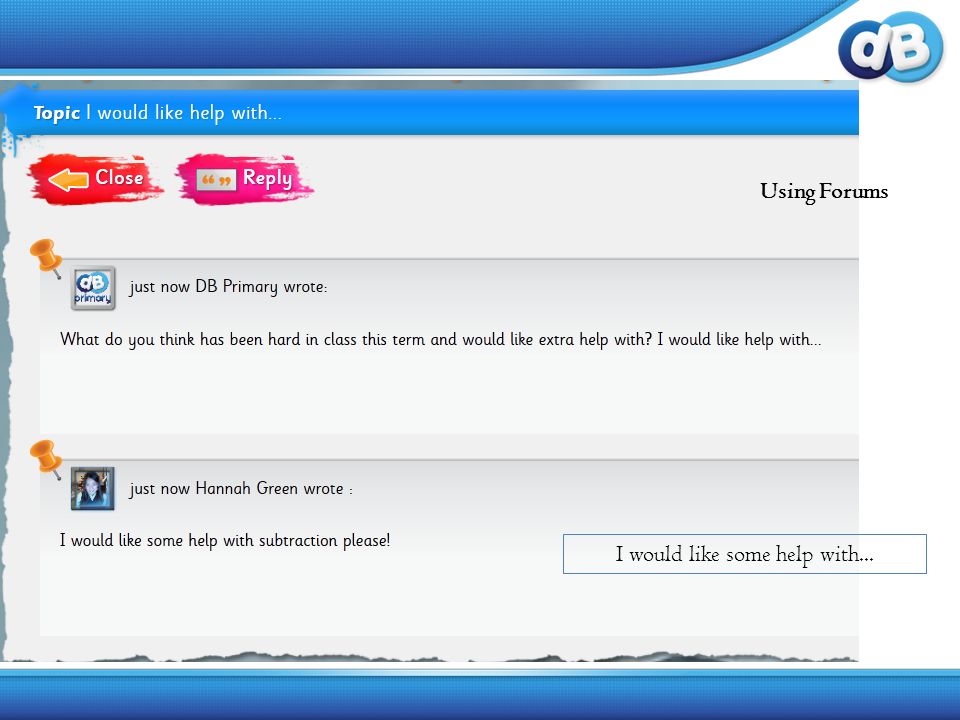Click the 'What do you think has been hard' message
This screenshot has width=960, height=720.
click(x=440, y=340)
